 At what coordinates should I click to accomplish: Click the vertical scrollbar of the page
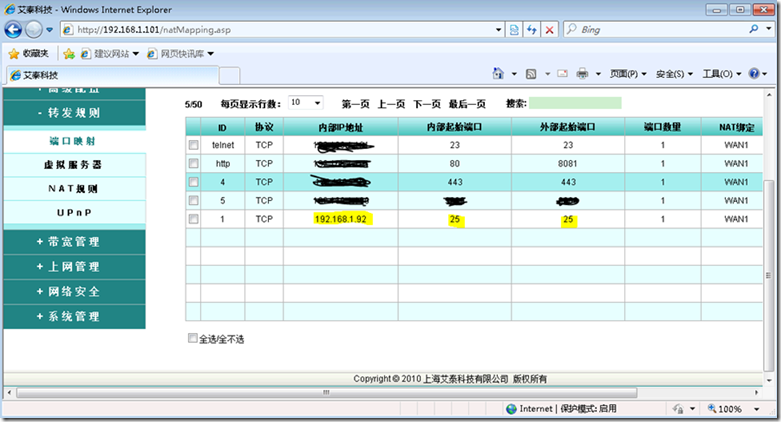(769, 275)
